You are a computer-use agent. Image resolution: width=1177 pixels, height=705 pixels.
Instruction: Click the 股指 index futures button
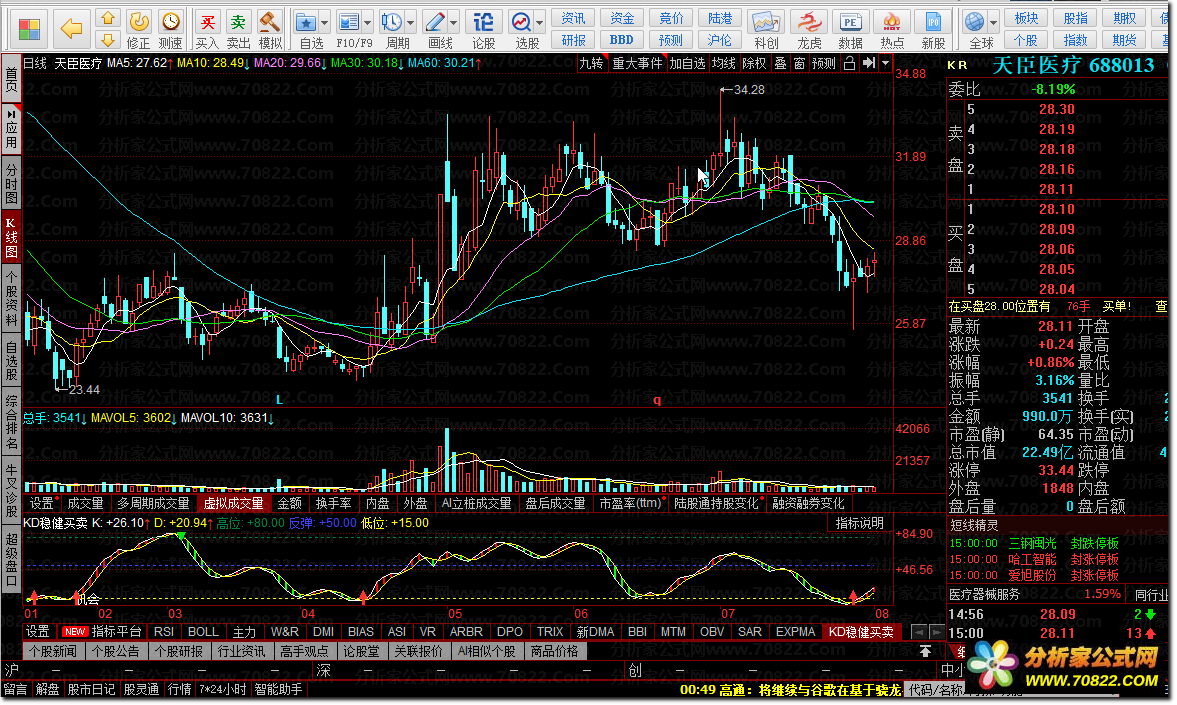[1076, 18]
